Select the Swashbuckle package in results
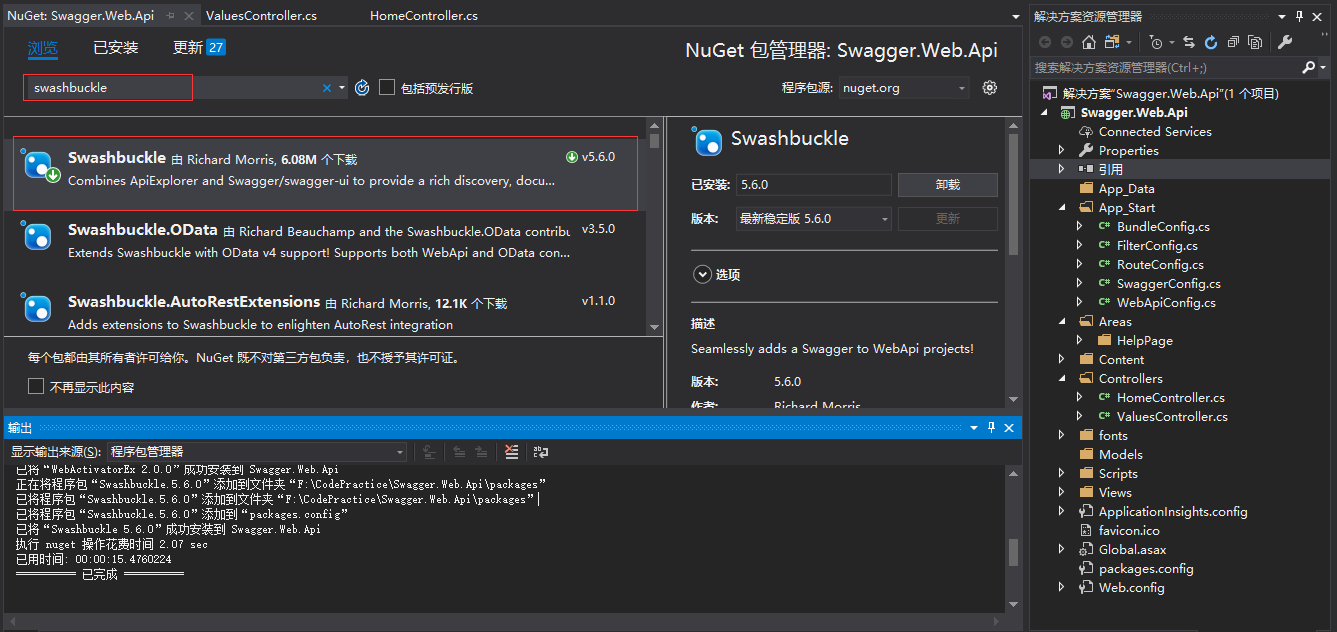The image size is (1337, 632). [326, 173]
